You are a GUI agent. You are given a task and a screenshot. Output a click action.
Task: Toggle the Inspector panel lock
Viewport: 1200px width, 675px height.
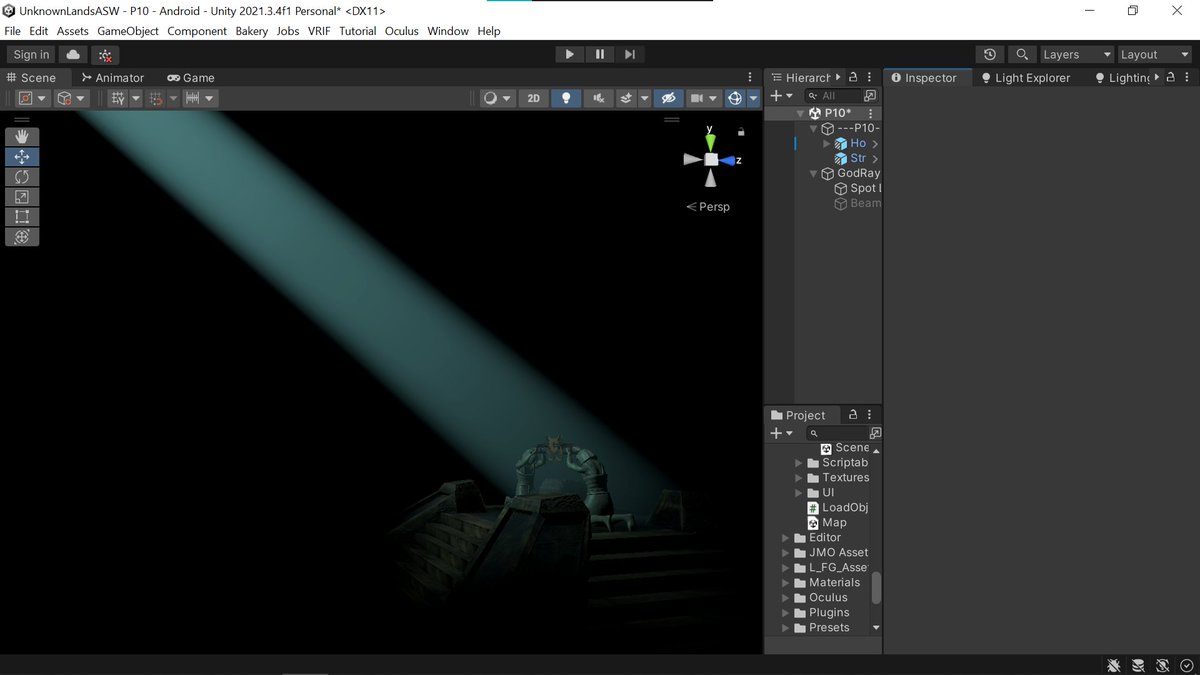click(1170, 77)
